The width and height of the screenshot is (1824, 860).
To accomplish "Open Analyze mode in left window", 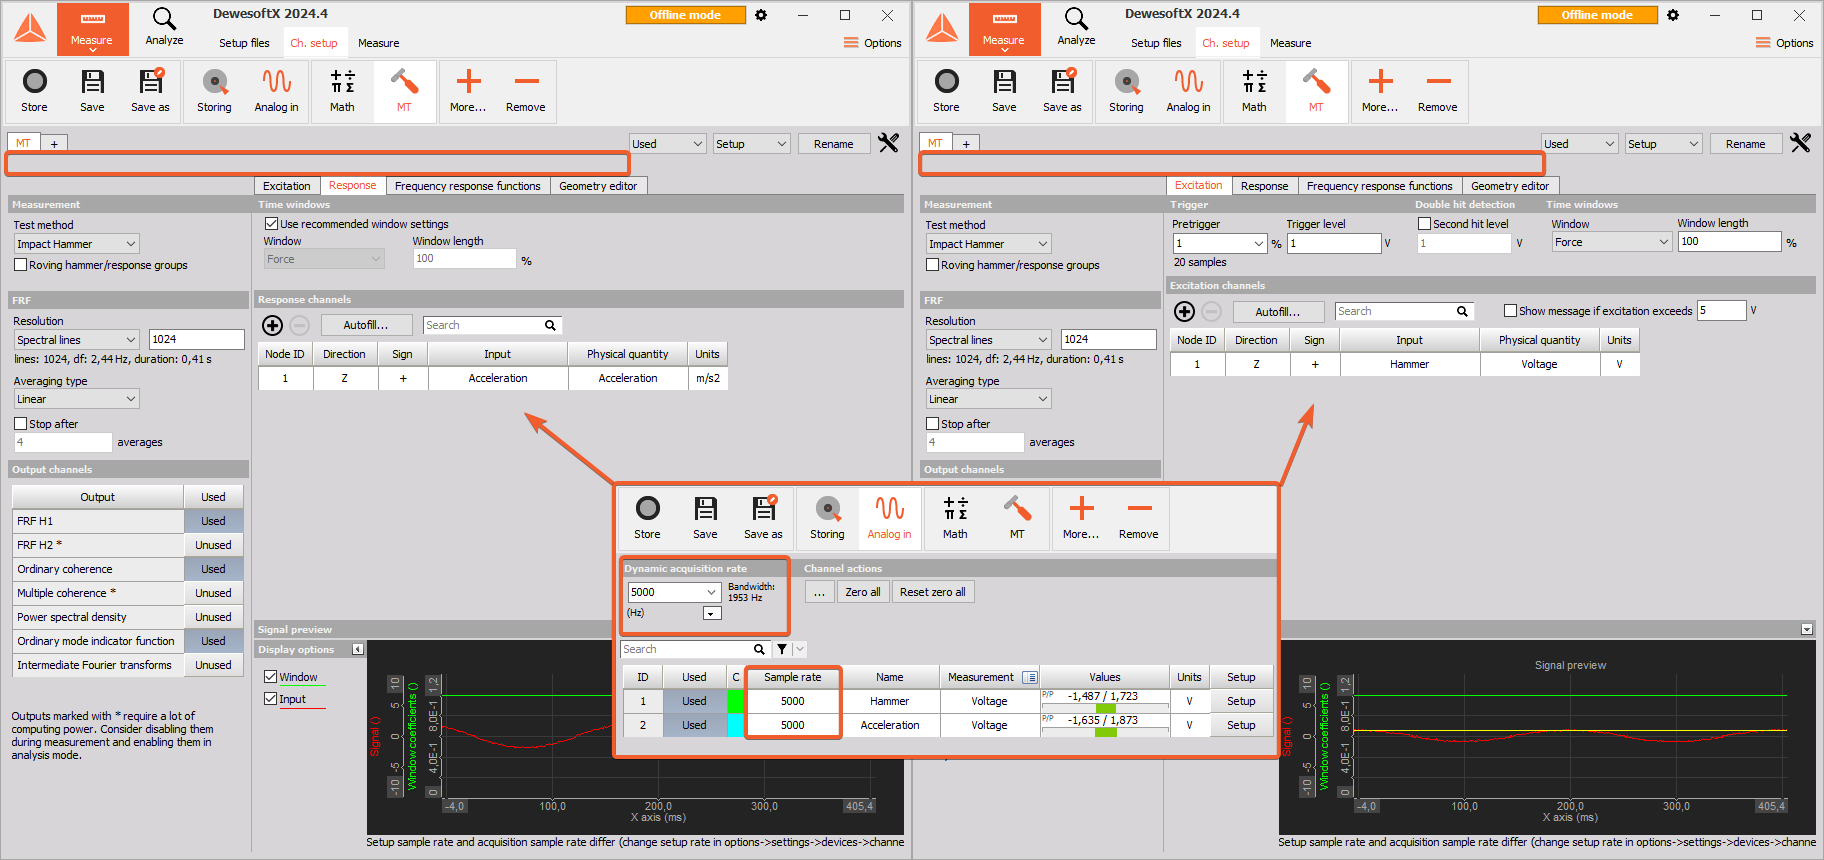I will (x=164, y=27).
